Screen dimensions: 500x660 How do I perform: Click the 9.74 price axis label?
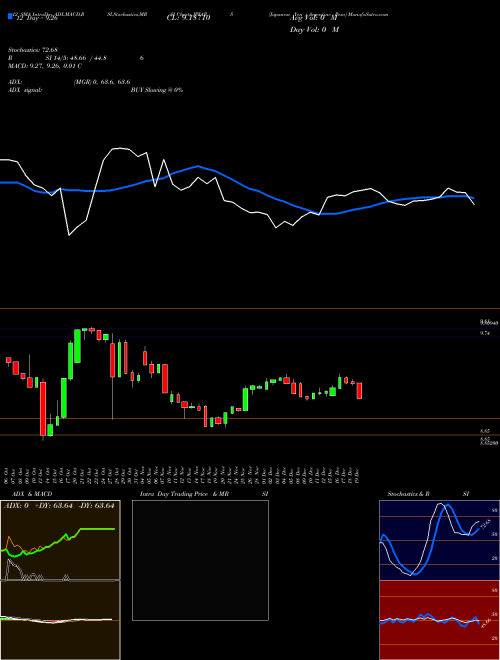[485, 333]
